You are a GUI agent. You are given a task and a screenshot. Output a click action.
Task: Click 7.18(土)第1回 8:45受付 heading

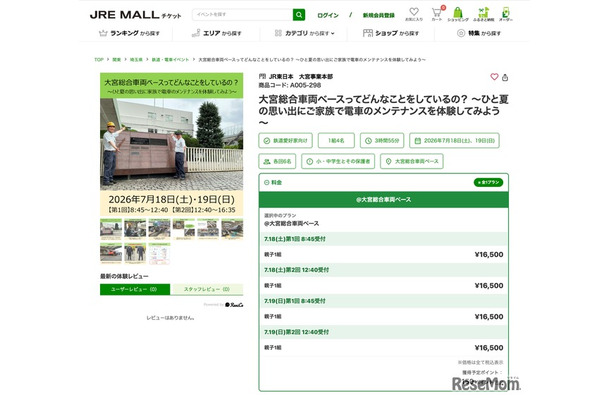(x=295, y=239)
